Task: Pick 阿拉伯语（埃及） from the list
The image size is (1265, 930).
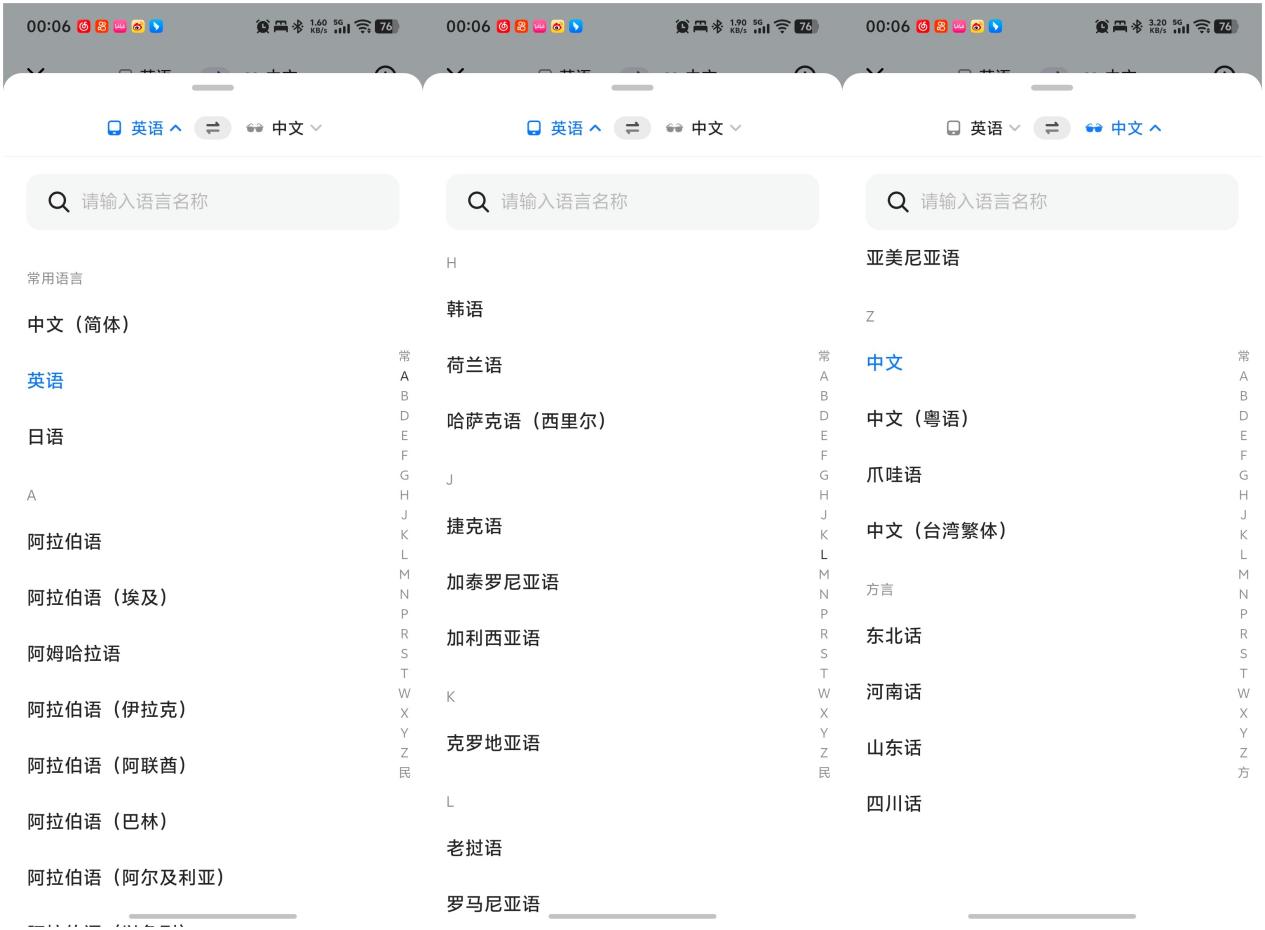Action: tap(97, 598)
